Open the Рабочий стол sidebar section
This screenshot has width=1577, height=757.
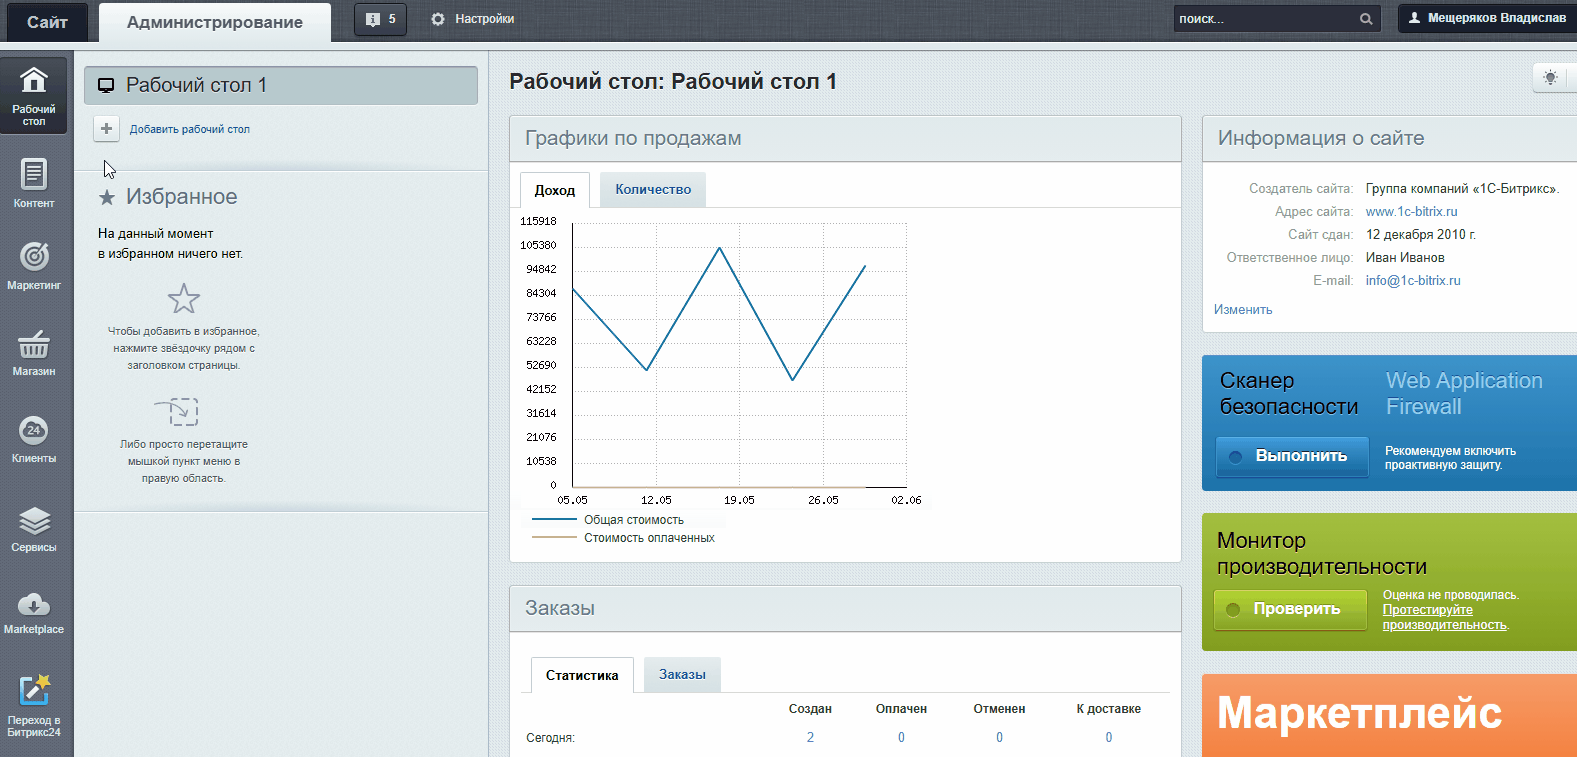[x=34, y=94]
